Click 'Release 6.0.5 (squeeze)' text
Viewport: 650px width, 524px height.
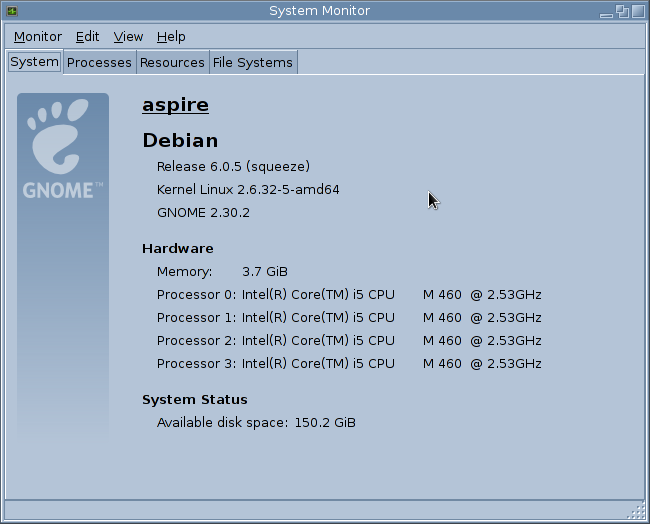(233, 167)
